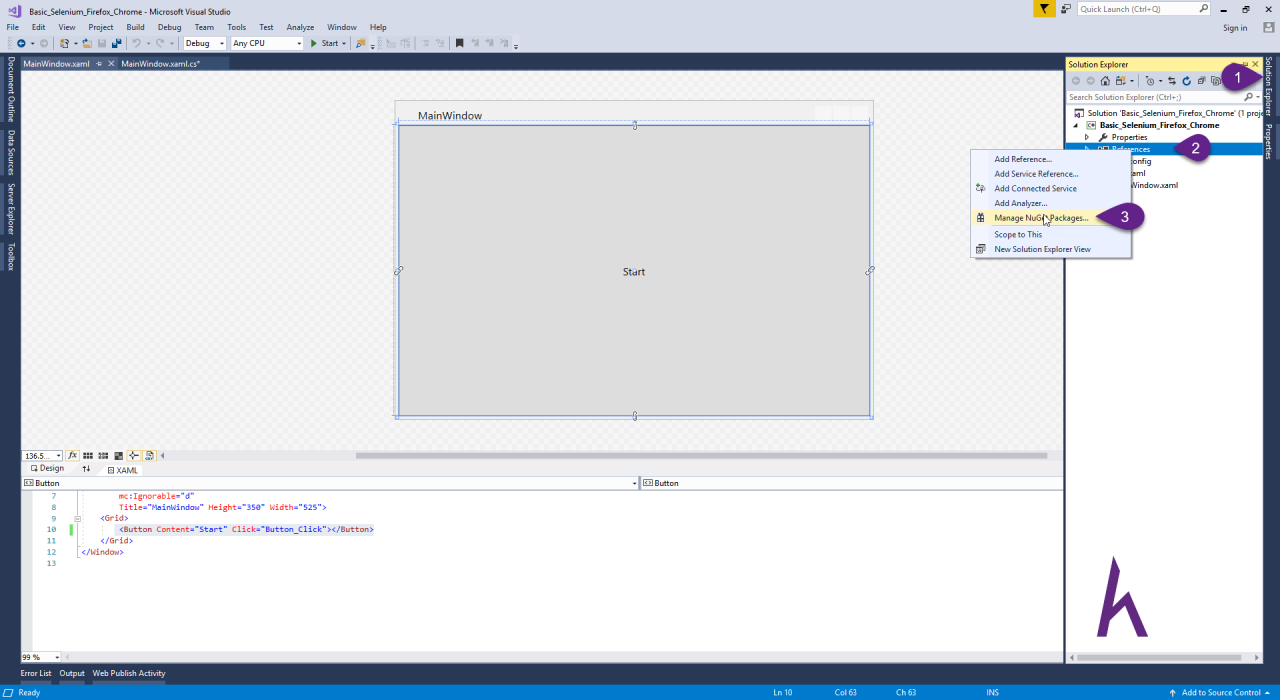Image resolution: width=1280 pixels, height=700 pixels.
Task: Click the bookmark toolbar icon
Action: (x=460, y=43)
